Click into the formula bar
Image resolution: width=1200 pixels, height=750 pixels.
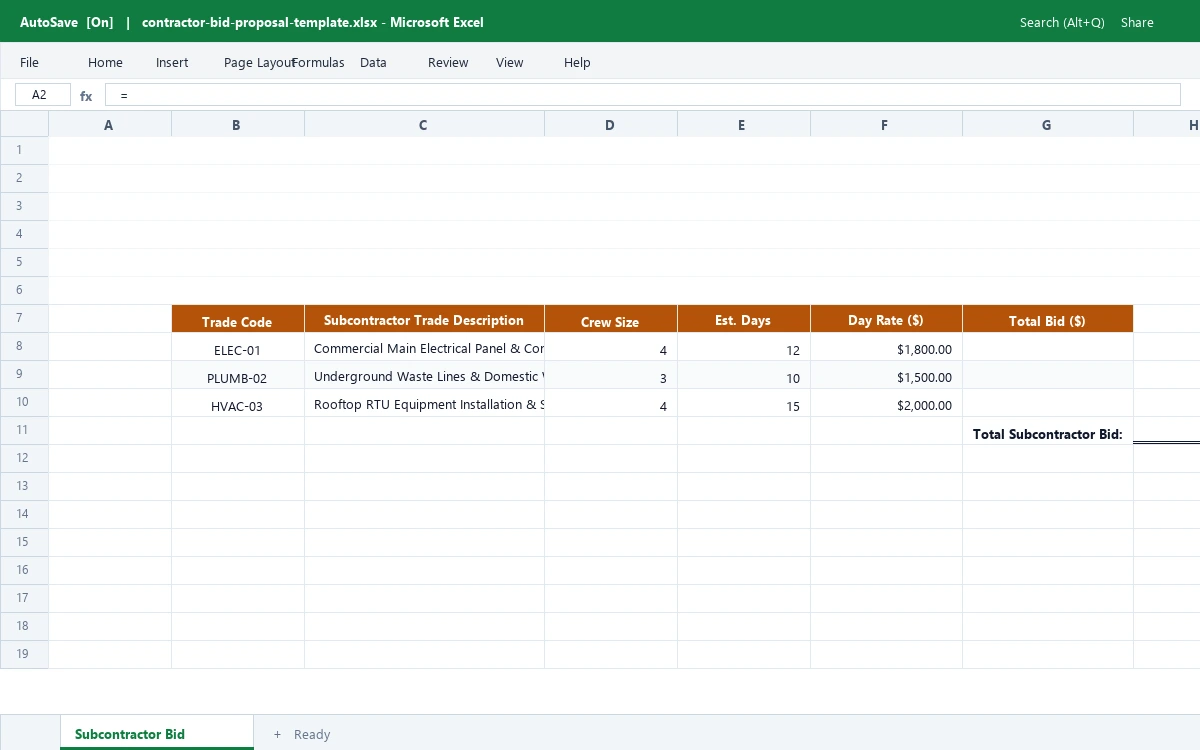click(643, 95)
